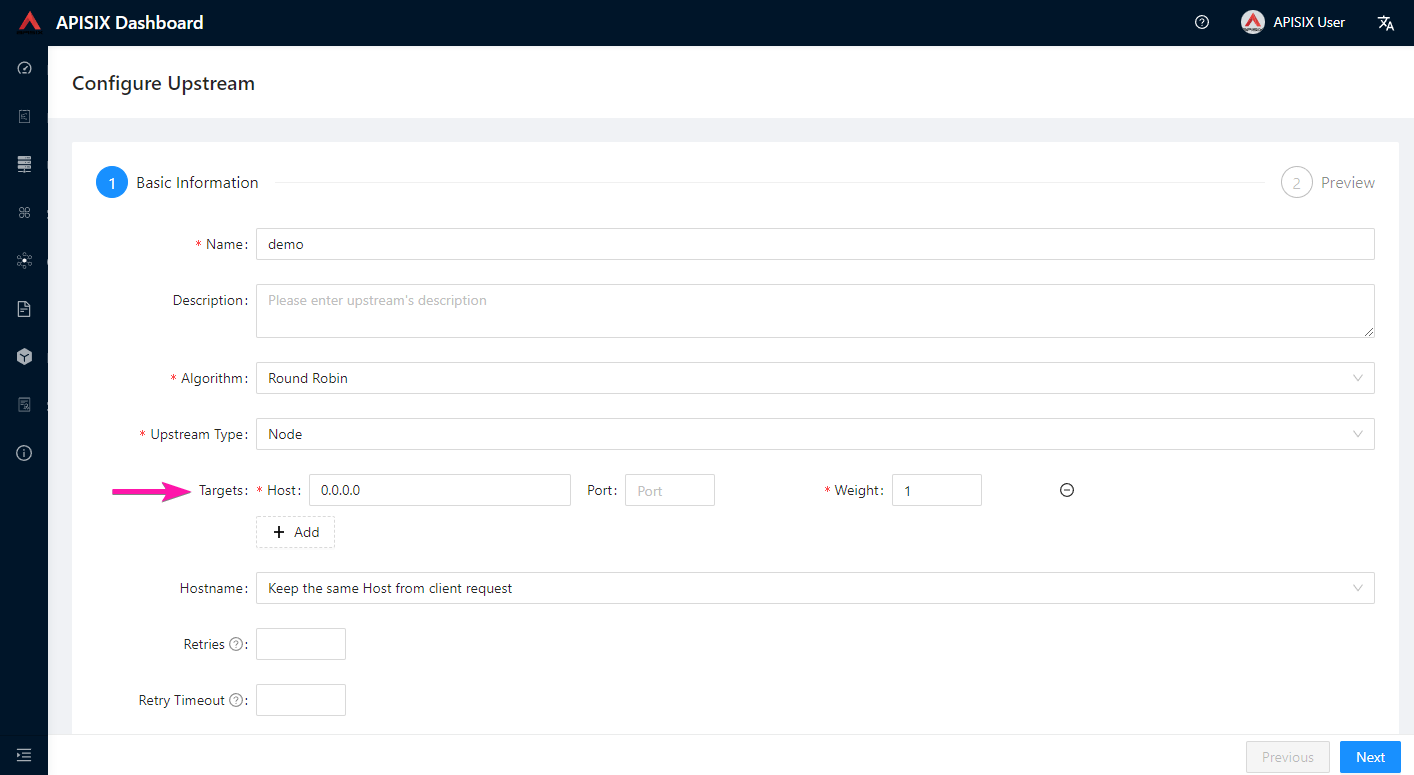Open the Hostname dropdown
Screen dimensions: 1414x775
pos(815,588)
